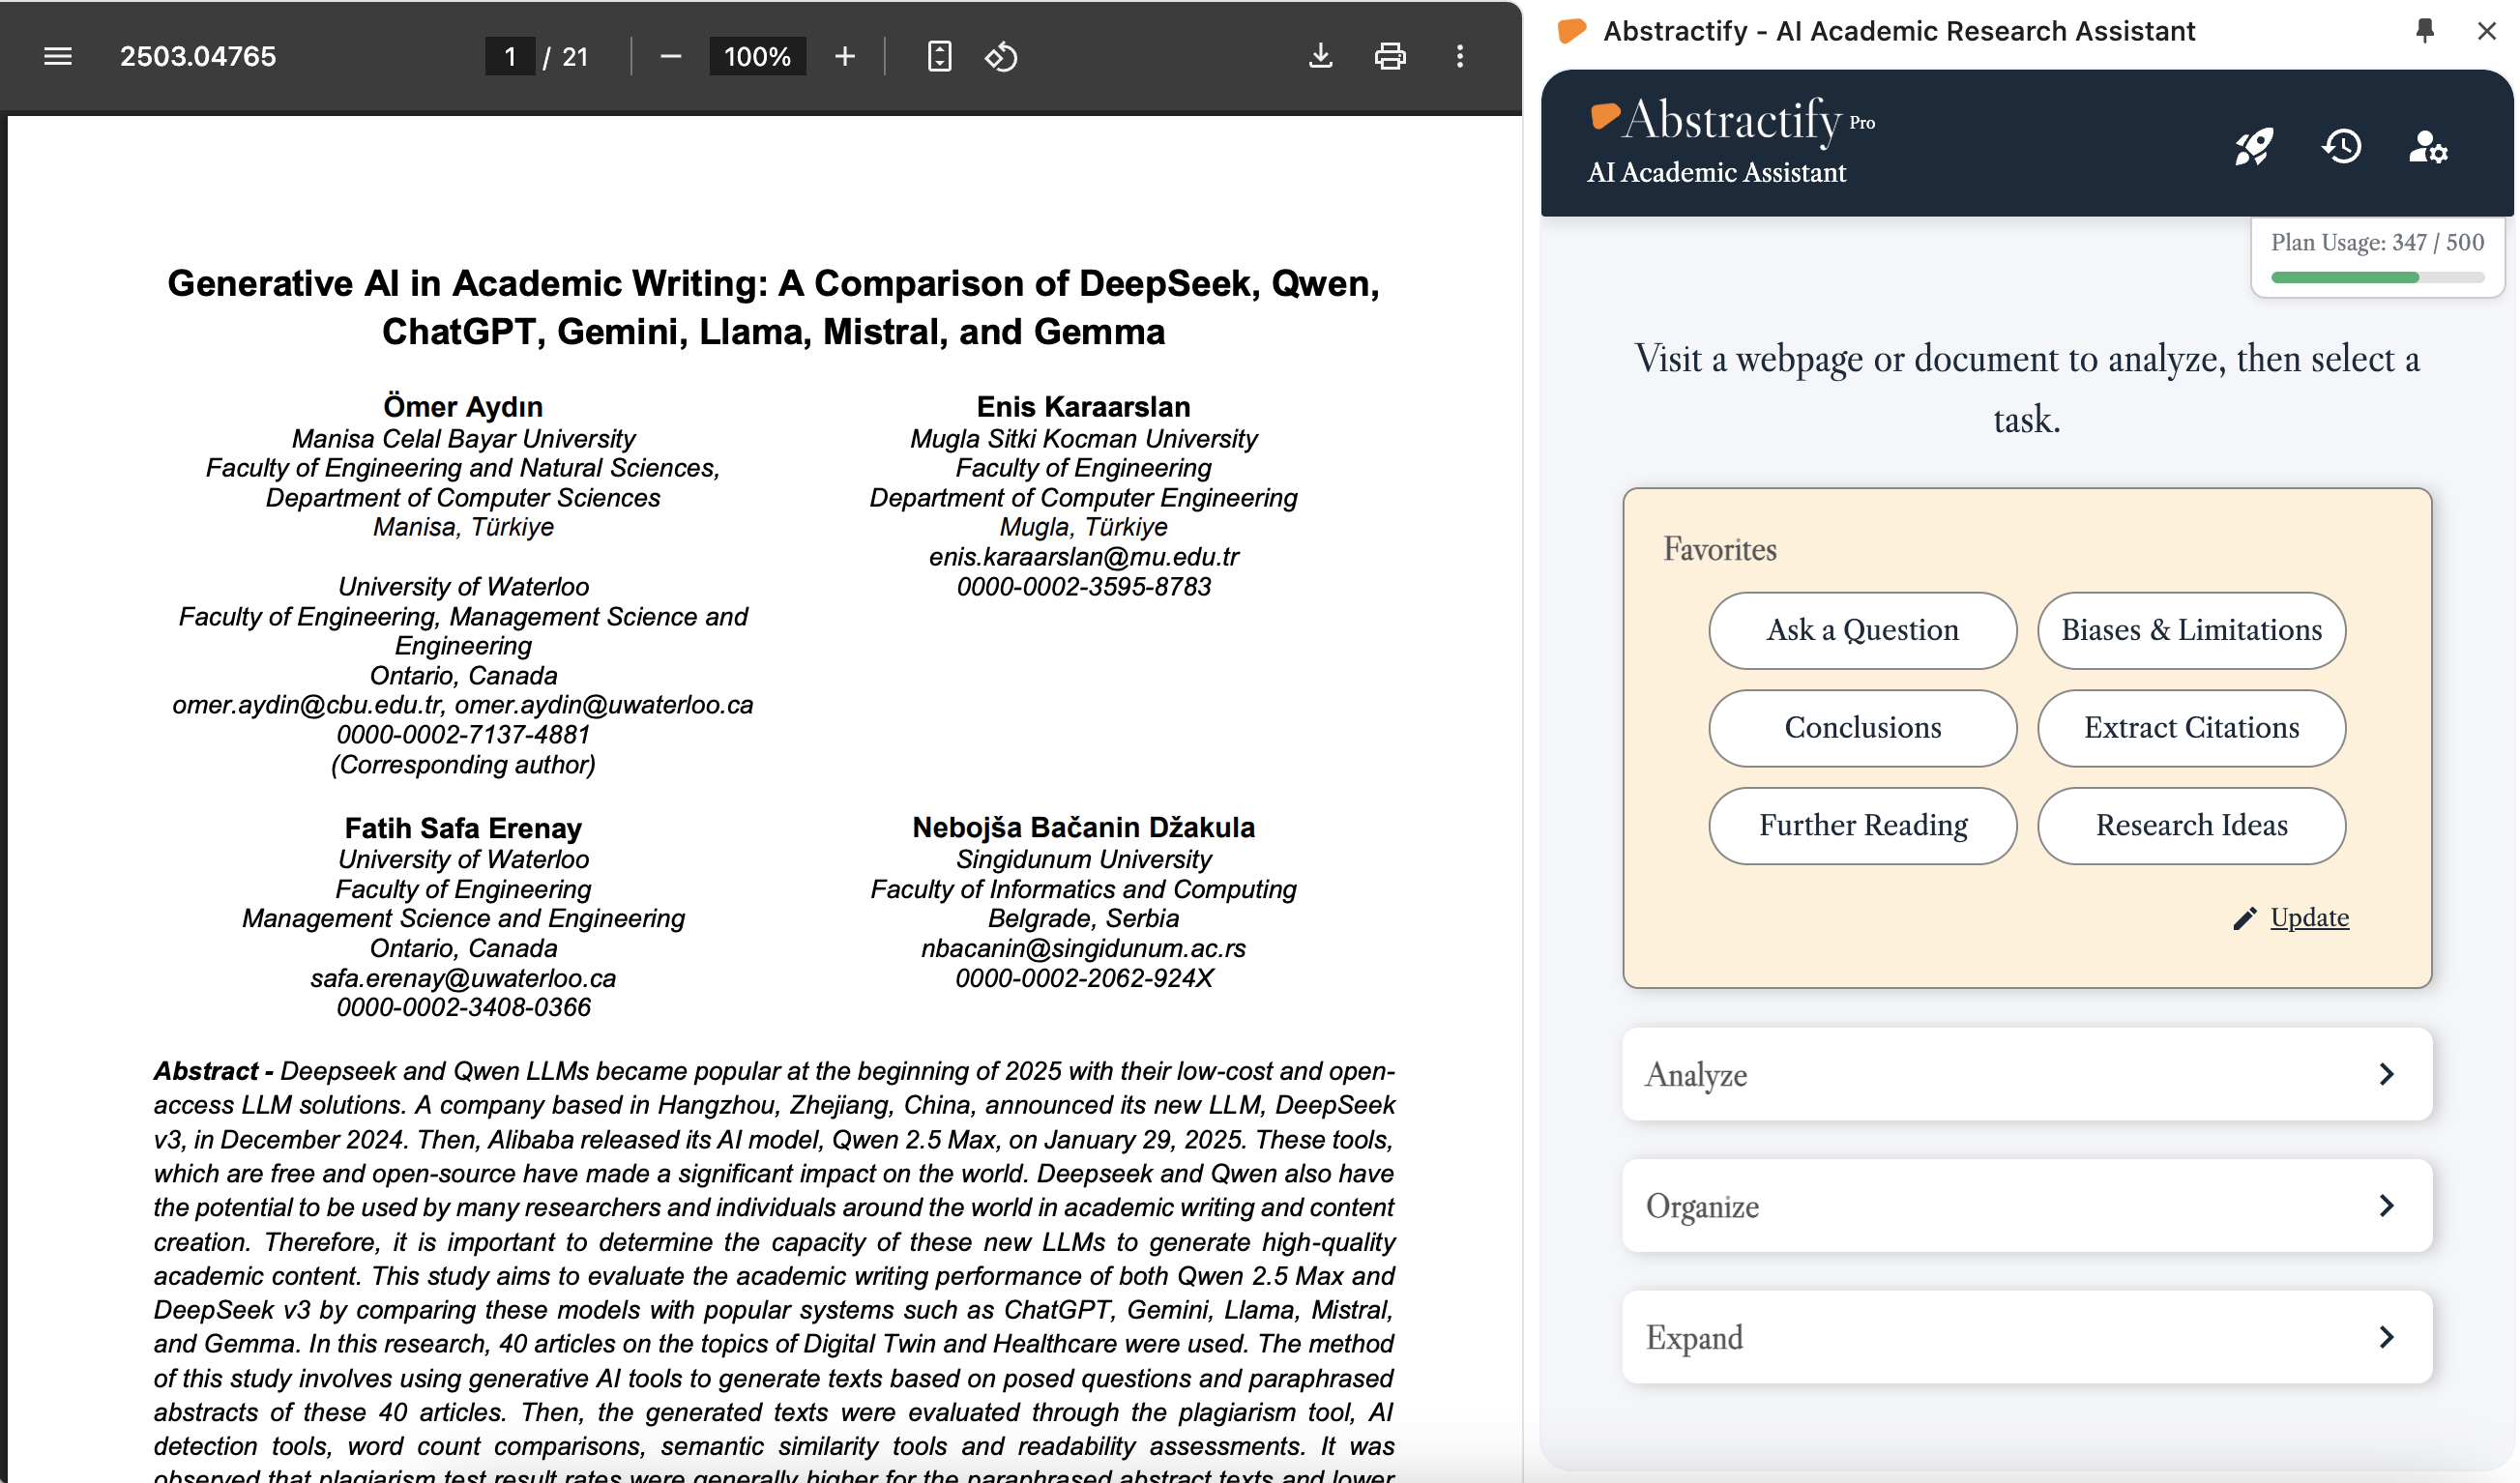Pin the Abstractify side panel
This screenshot has height=1483, width=2520.
(x=2425, y=31)
